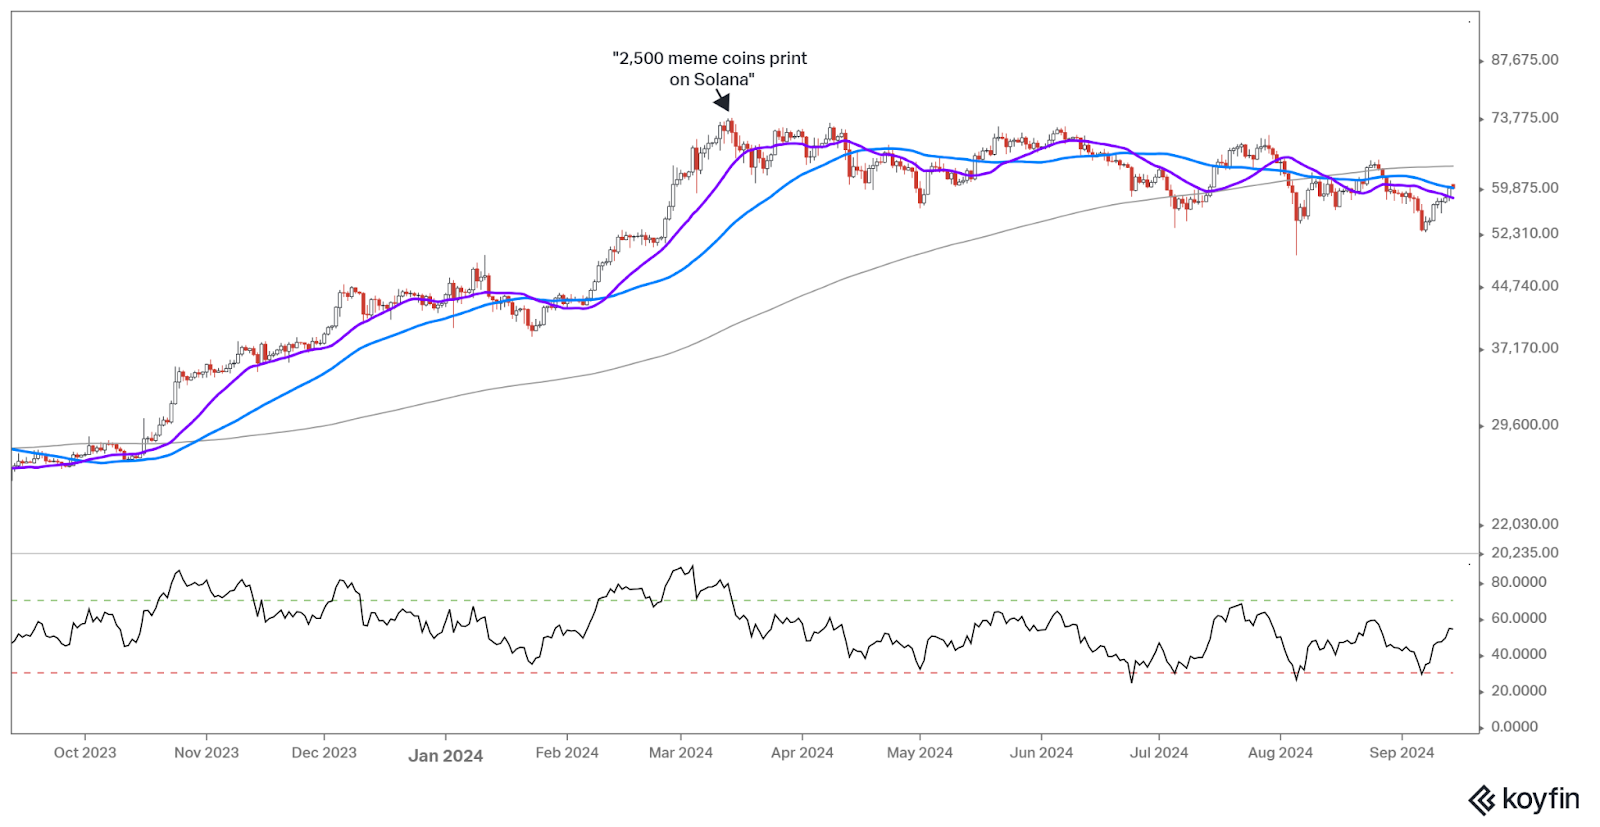Click the Apr 2024 date label
This screenshot has height=827, width=1600.
click(802, 753)
